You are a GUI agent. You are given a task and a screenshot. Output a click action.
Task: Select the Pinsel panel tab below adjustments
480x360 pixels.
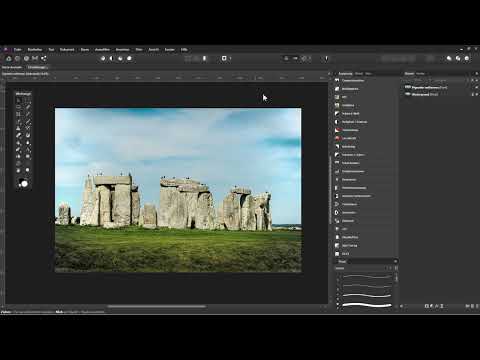point(342,262)
